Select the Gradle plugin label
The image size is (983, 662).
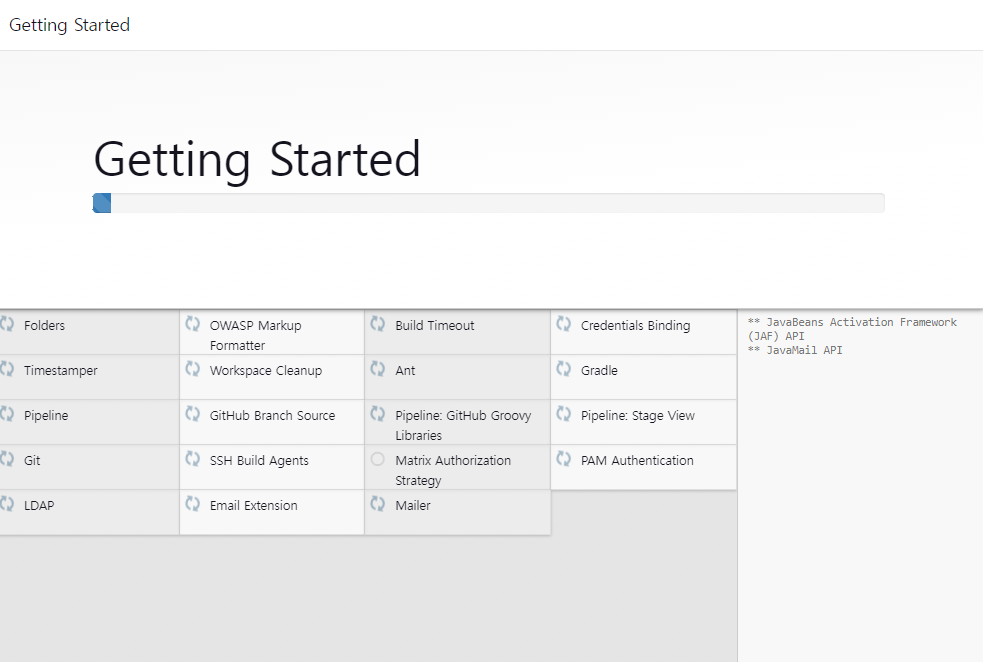[x=599, y=370]
